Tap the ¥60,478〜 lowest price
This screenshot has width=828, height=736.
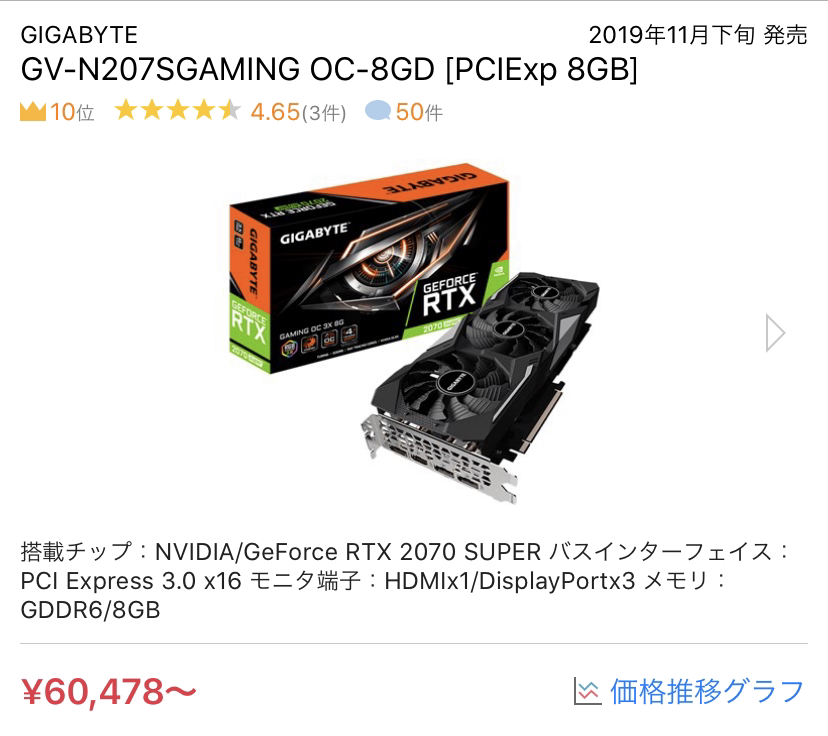[109, 691]
